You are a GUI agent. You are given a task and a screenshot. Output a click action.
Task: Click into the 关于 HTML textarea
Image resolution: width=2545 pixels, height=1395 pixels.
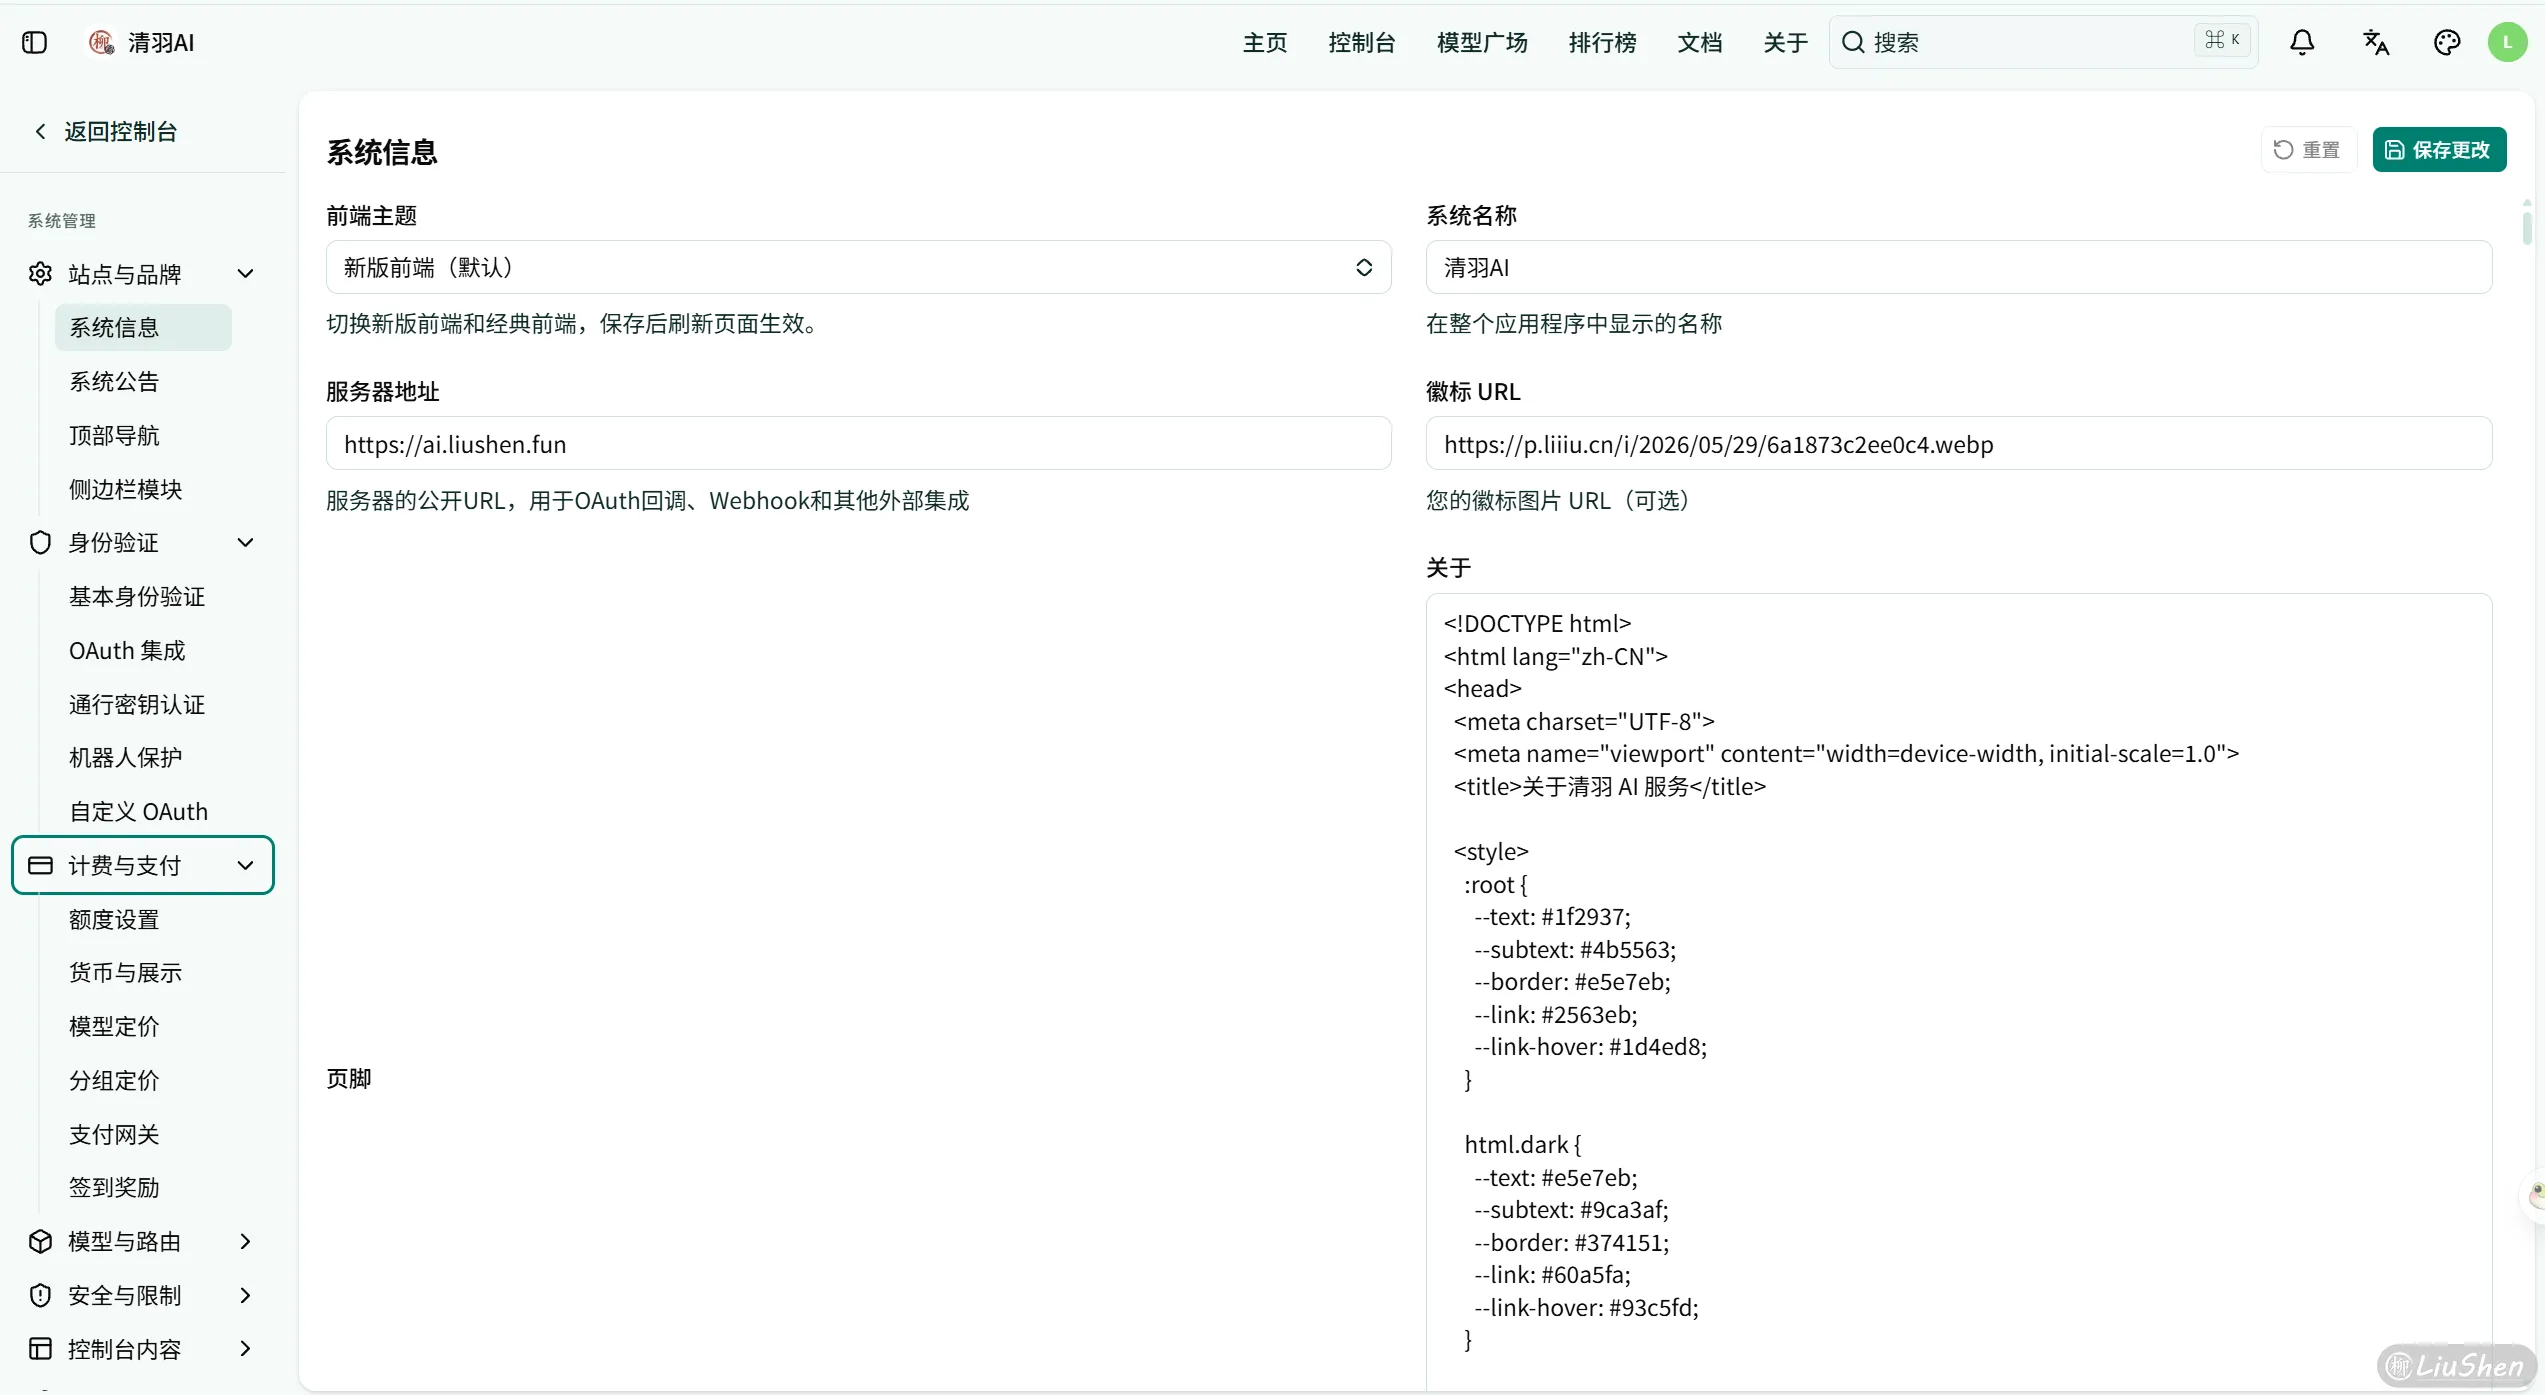tap(1958, 990)
